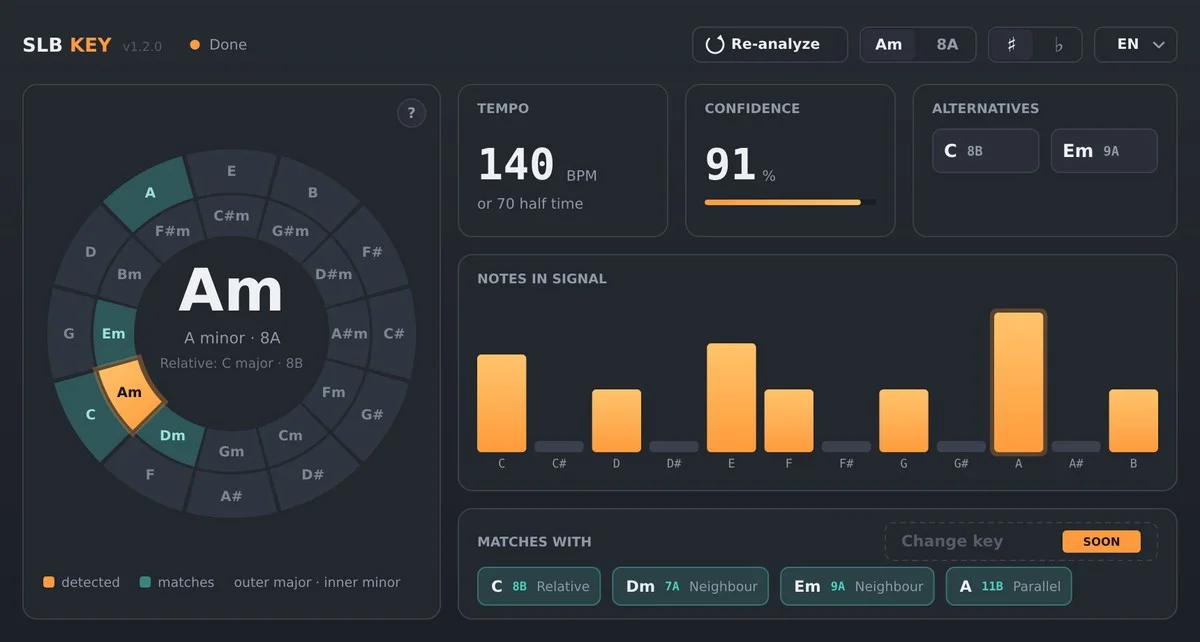Select flat accidental notation
The image size is (1200, 642).
click(x=1059, y=45)
